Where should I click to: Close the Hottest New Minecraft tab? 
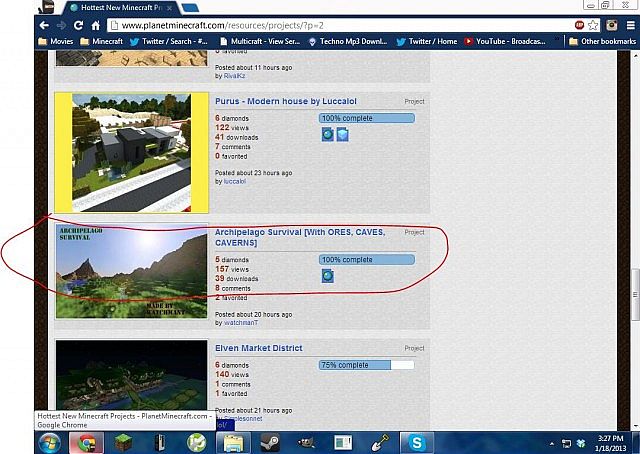[x=169, y=8]
